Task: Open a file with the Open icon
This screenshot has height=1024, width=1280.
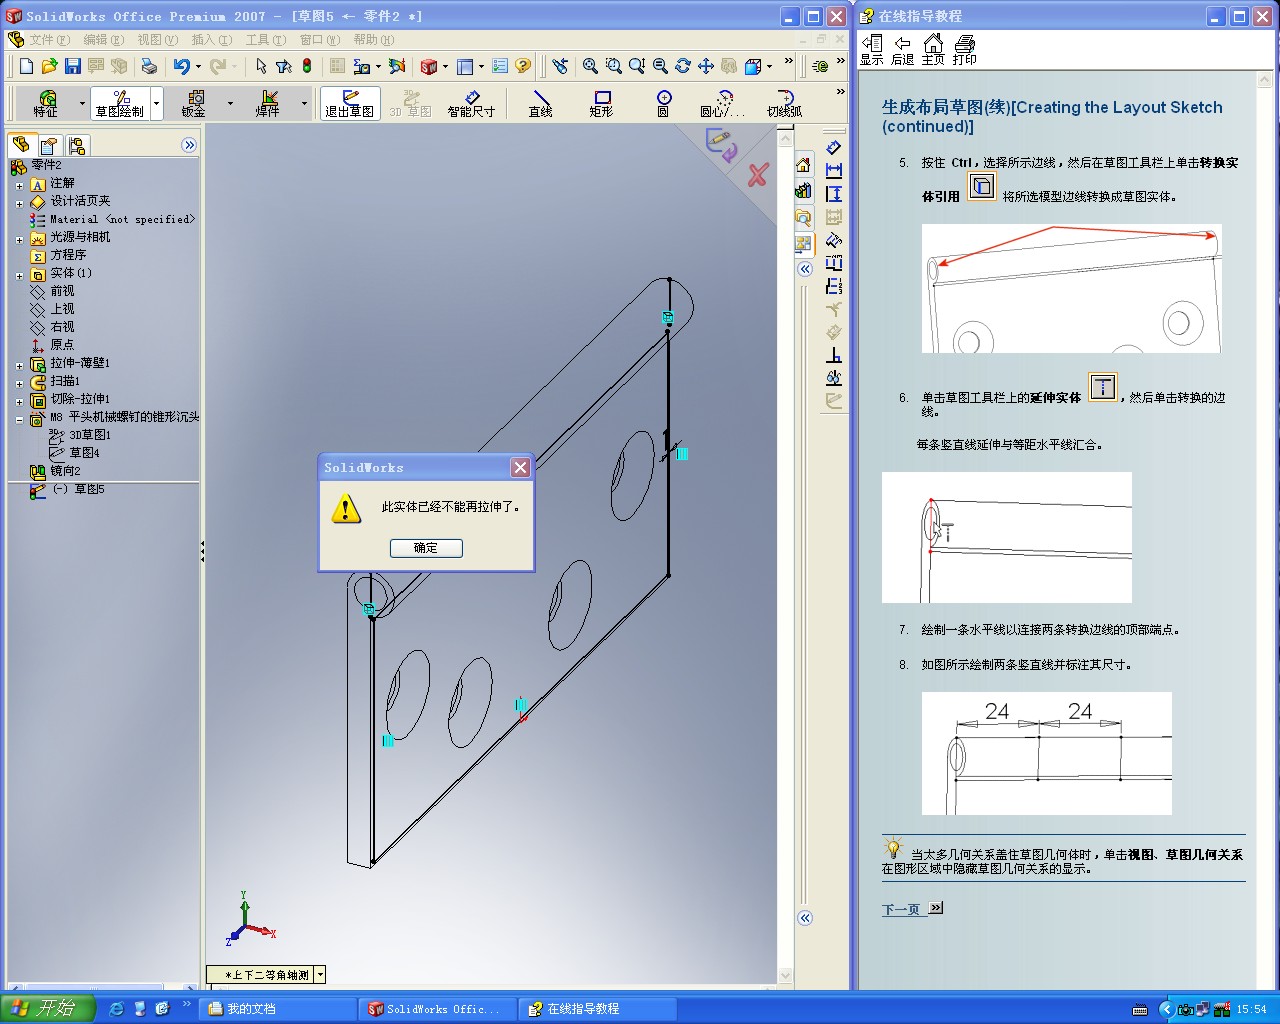Action: 49,66
